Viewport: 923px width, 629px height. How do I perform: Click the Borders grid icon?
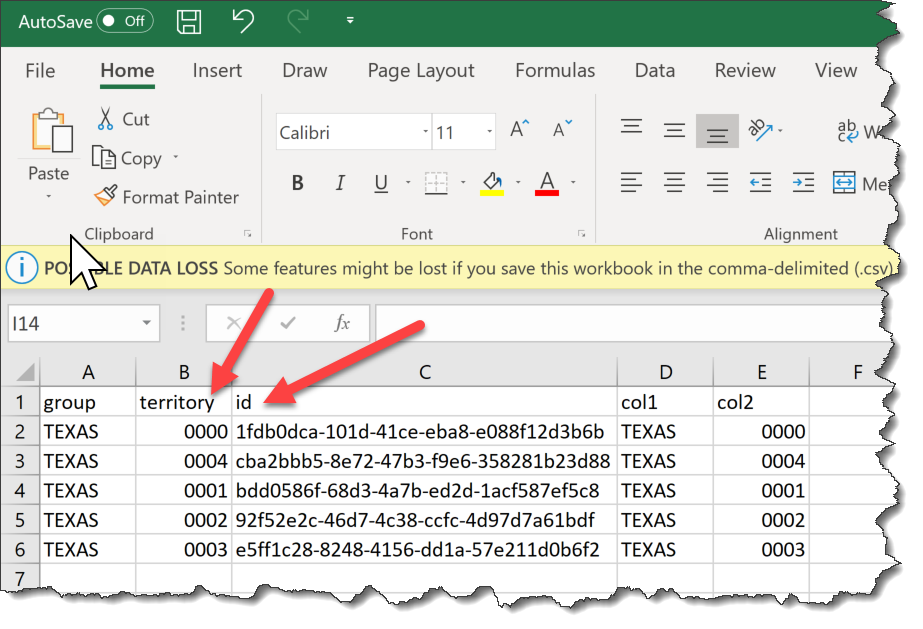click(x=436, y=183)
